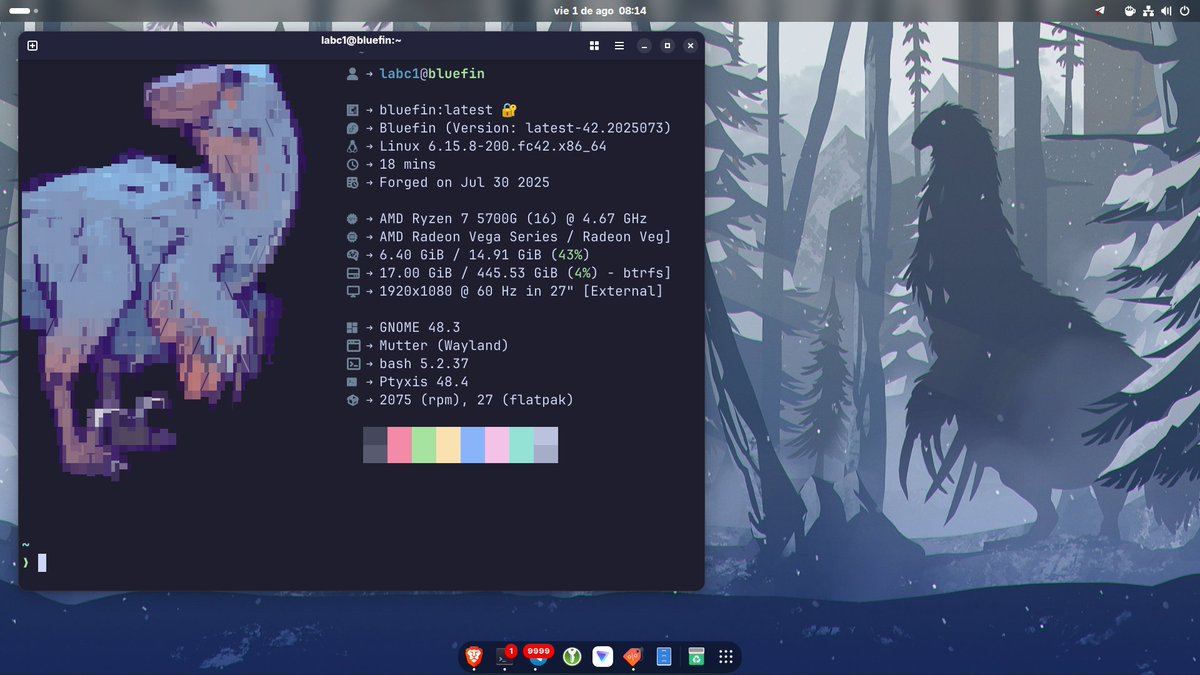The height and width of the screenshot is (675, 1200).
Task: Open the terminal dock icon with badge 1
Action: coord(505,656)
